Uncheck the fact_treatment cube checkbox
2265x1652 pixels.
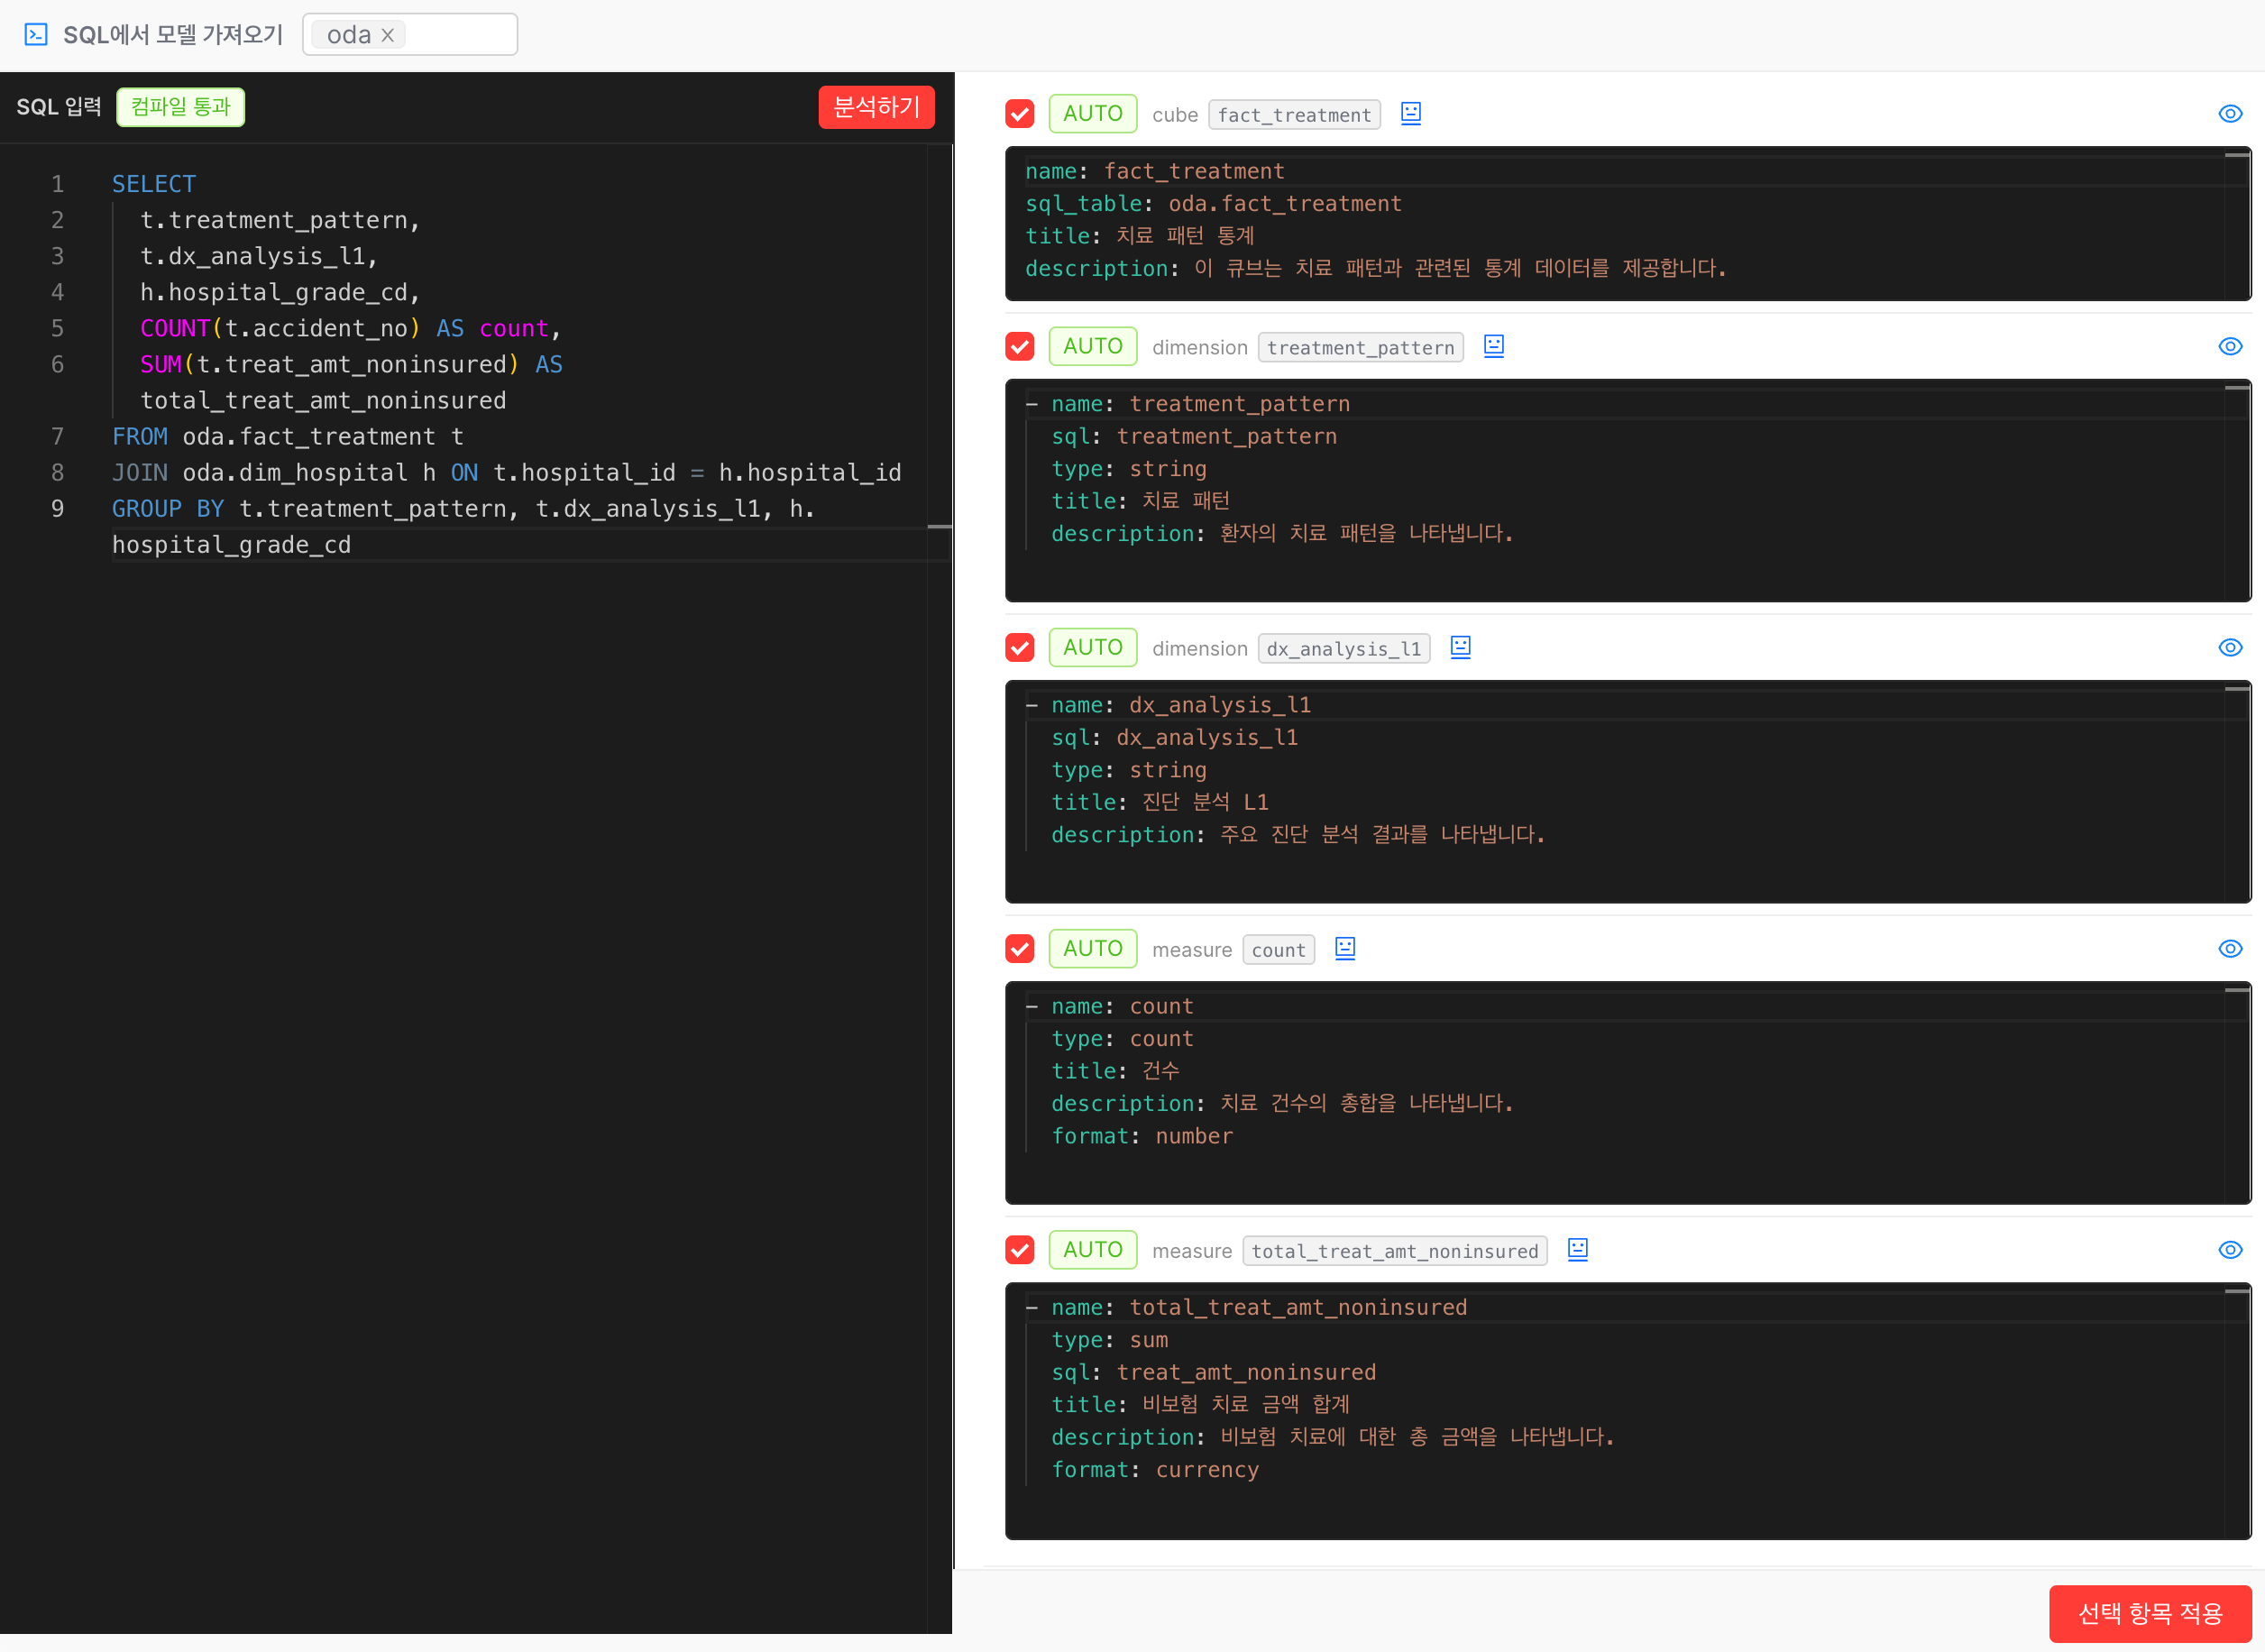[1020, 114]
